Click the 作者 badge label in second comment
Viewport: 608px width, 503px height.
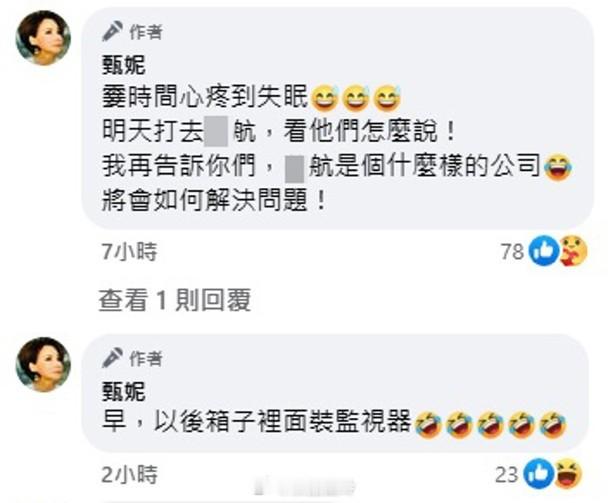[146, 358]
